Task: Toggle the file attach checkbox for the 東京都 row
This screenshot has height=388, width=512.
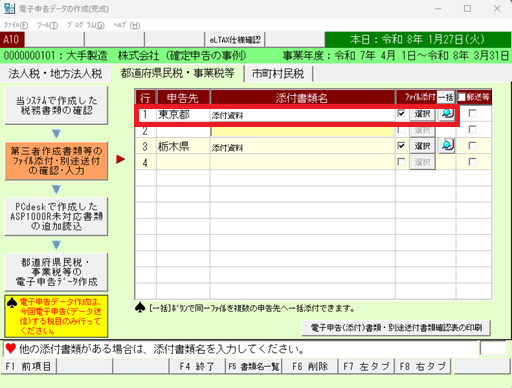Action: pos(401,113)
